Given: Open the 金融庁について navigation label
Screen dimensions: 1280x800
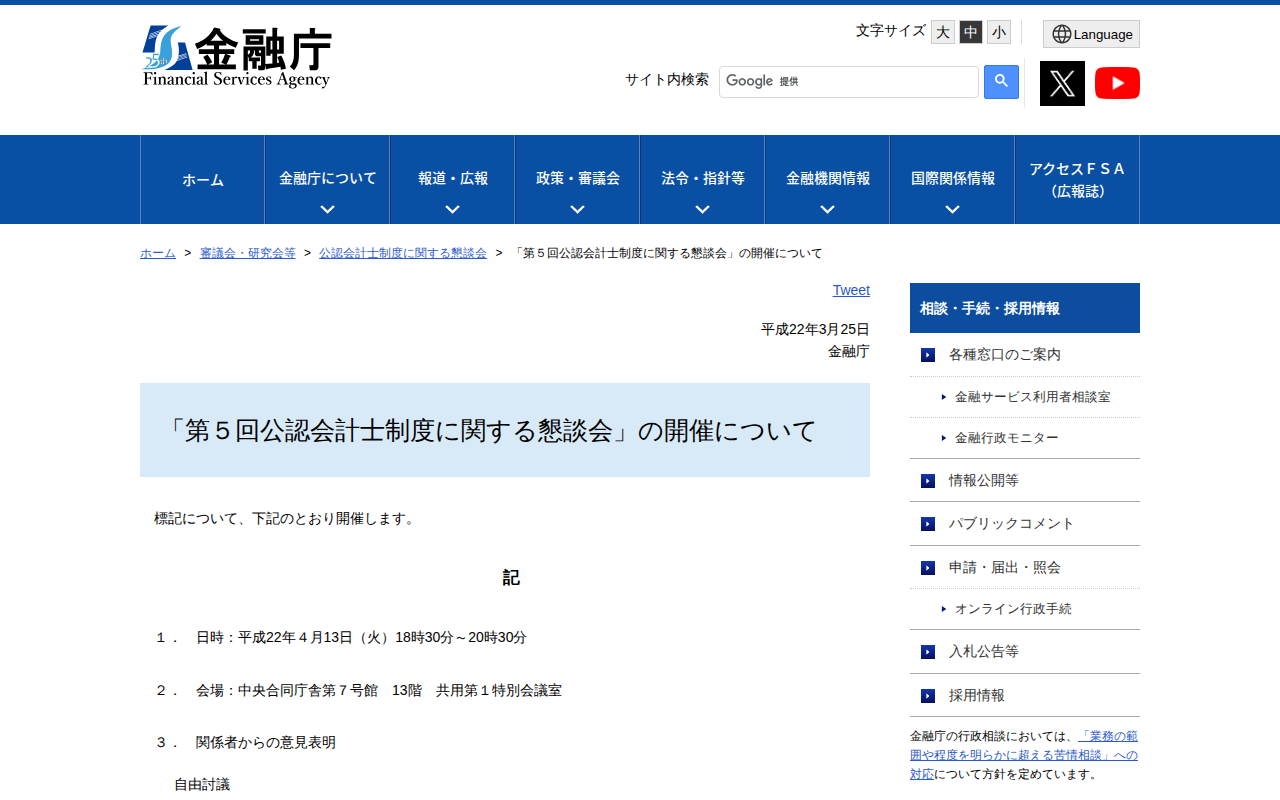Looking at the screenshot, I should 328,178.
